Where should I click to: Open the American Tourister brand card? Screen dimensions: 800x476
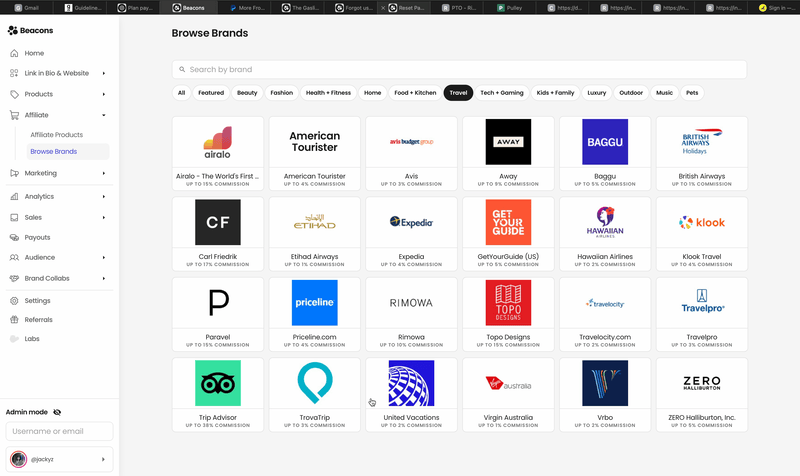pyautogui.click(x=315, y=154)
